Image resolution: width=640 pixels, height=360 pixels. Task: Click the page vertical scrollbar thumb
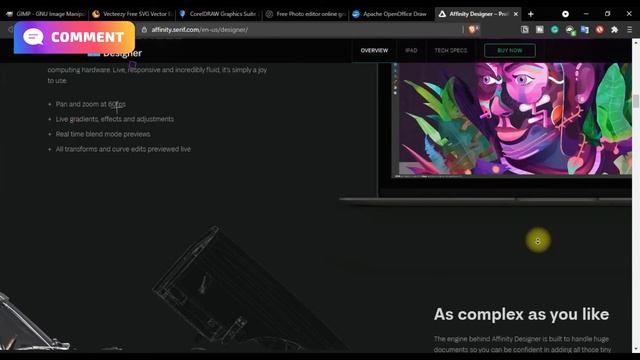tap(636, 100)
